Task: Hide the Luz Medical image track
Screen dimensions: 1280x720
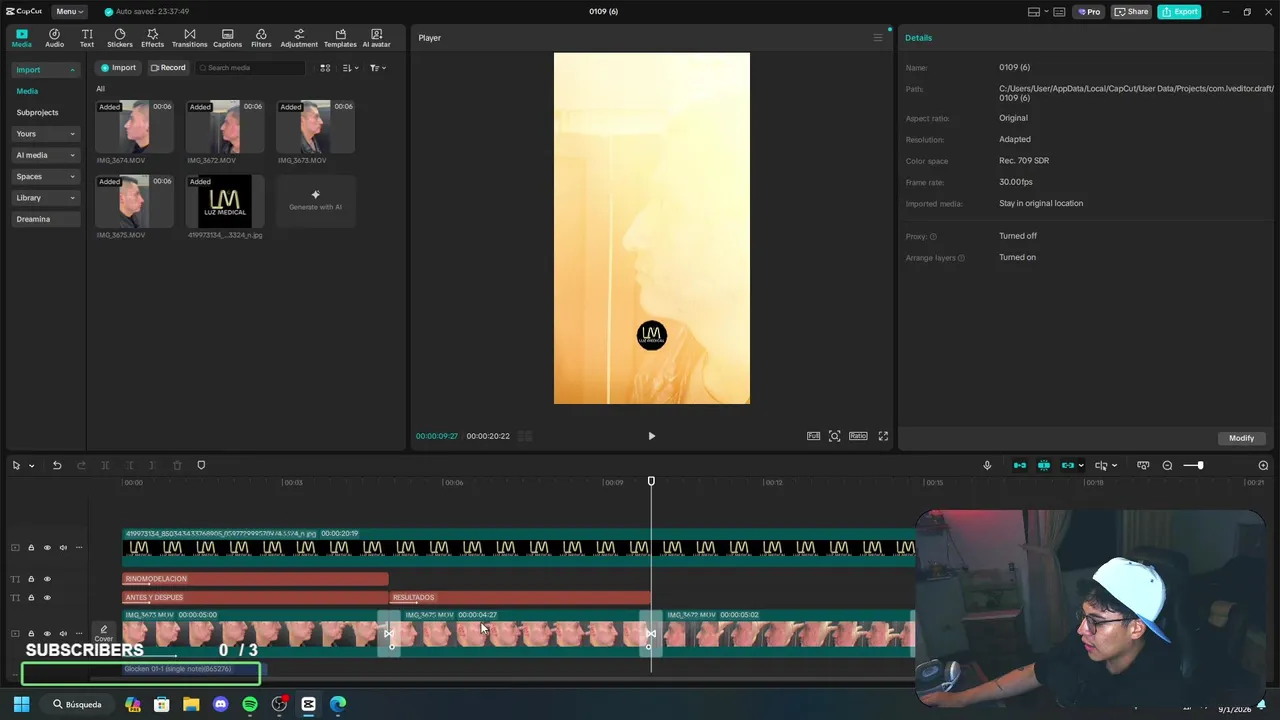Action: (x=46, y=548)
